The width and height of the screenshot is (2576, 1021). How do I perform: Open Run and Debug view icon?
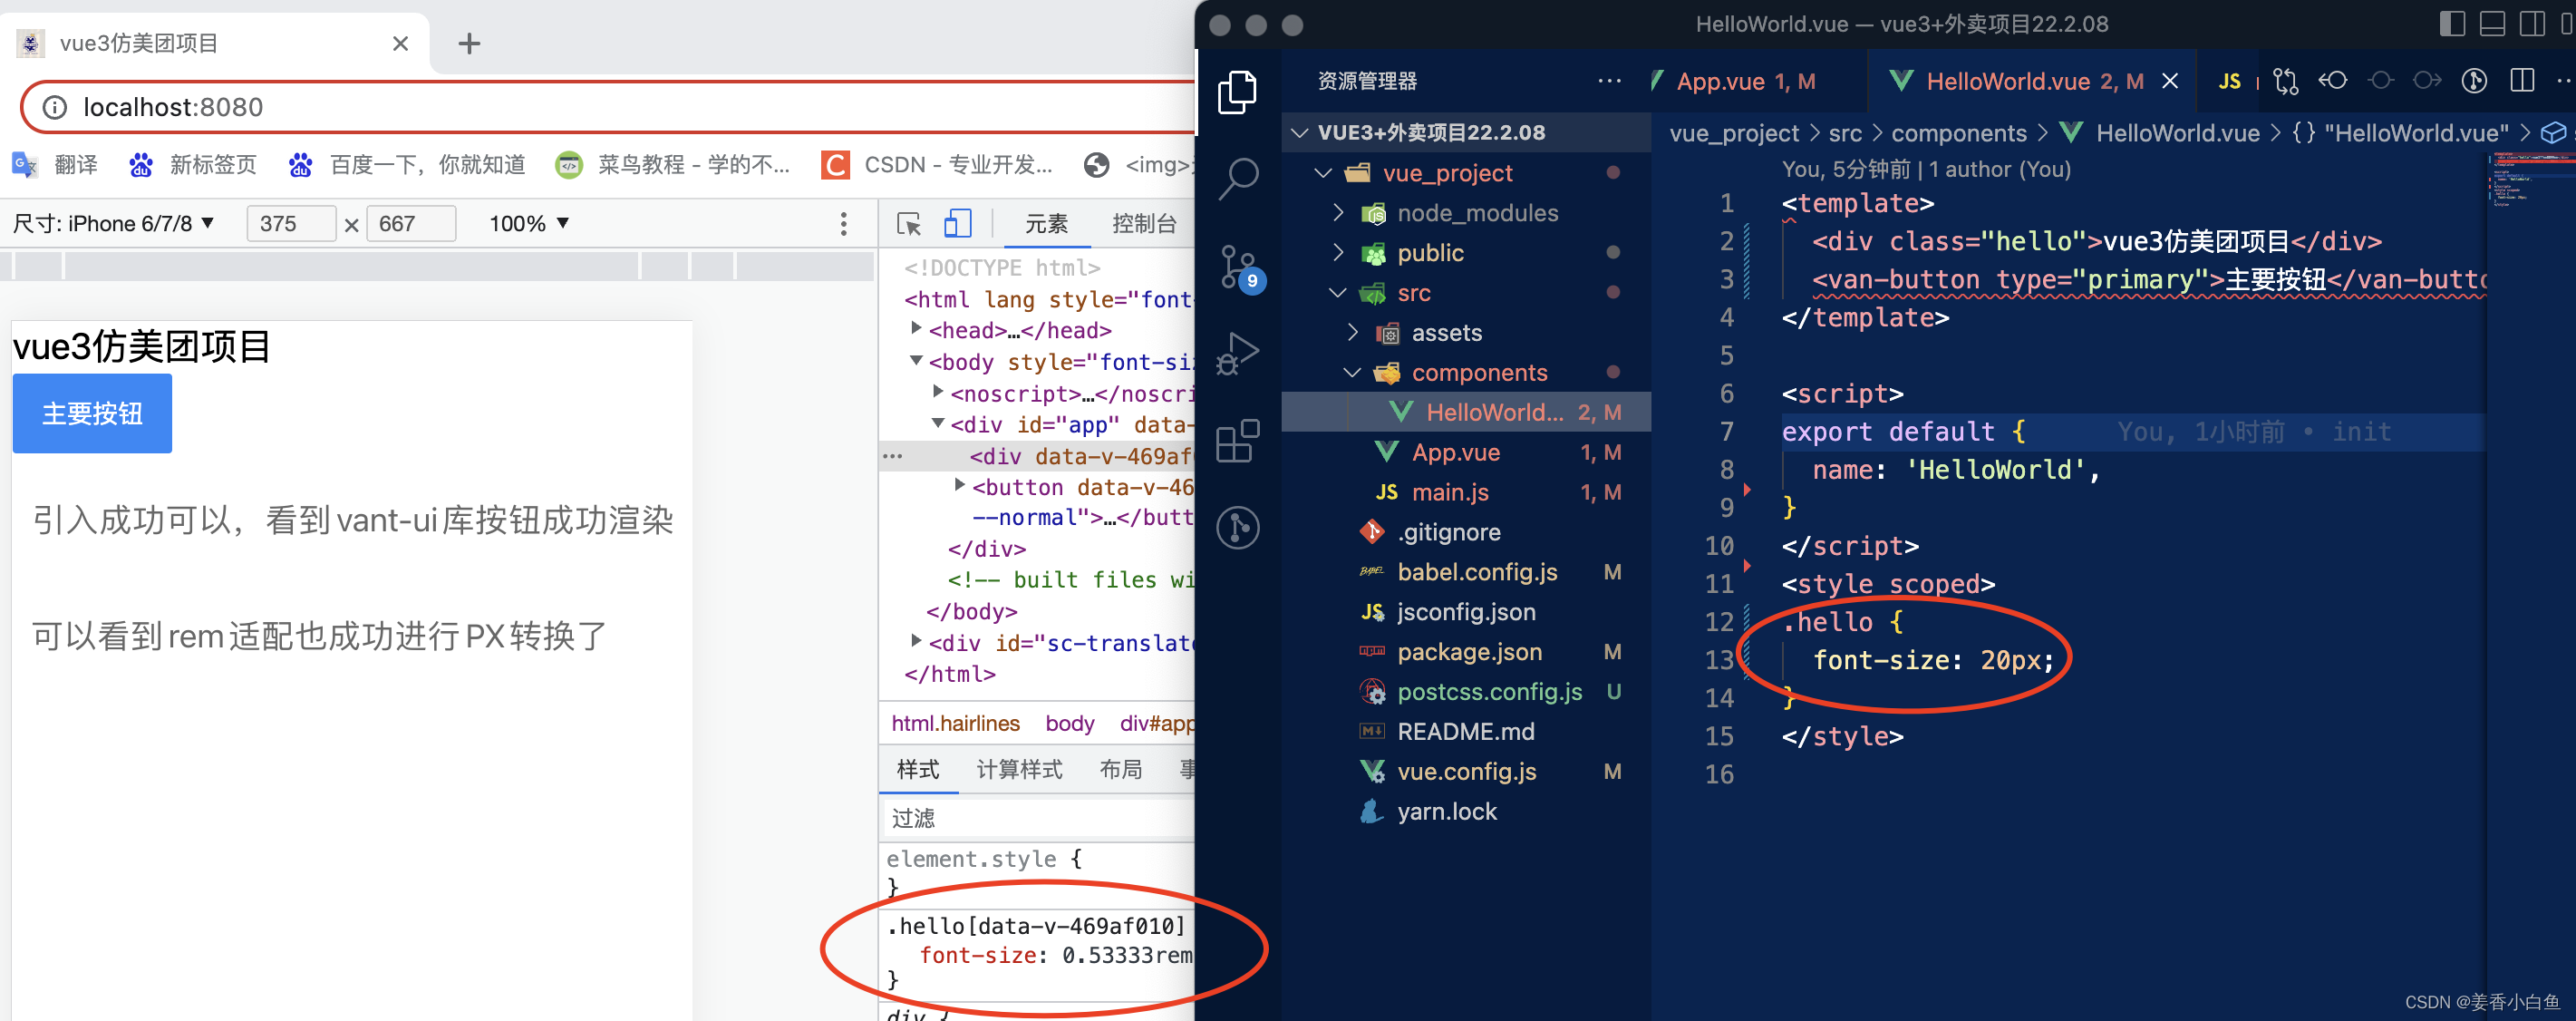pyautogui.click(x=1238, y=353)
